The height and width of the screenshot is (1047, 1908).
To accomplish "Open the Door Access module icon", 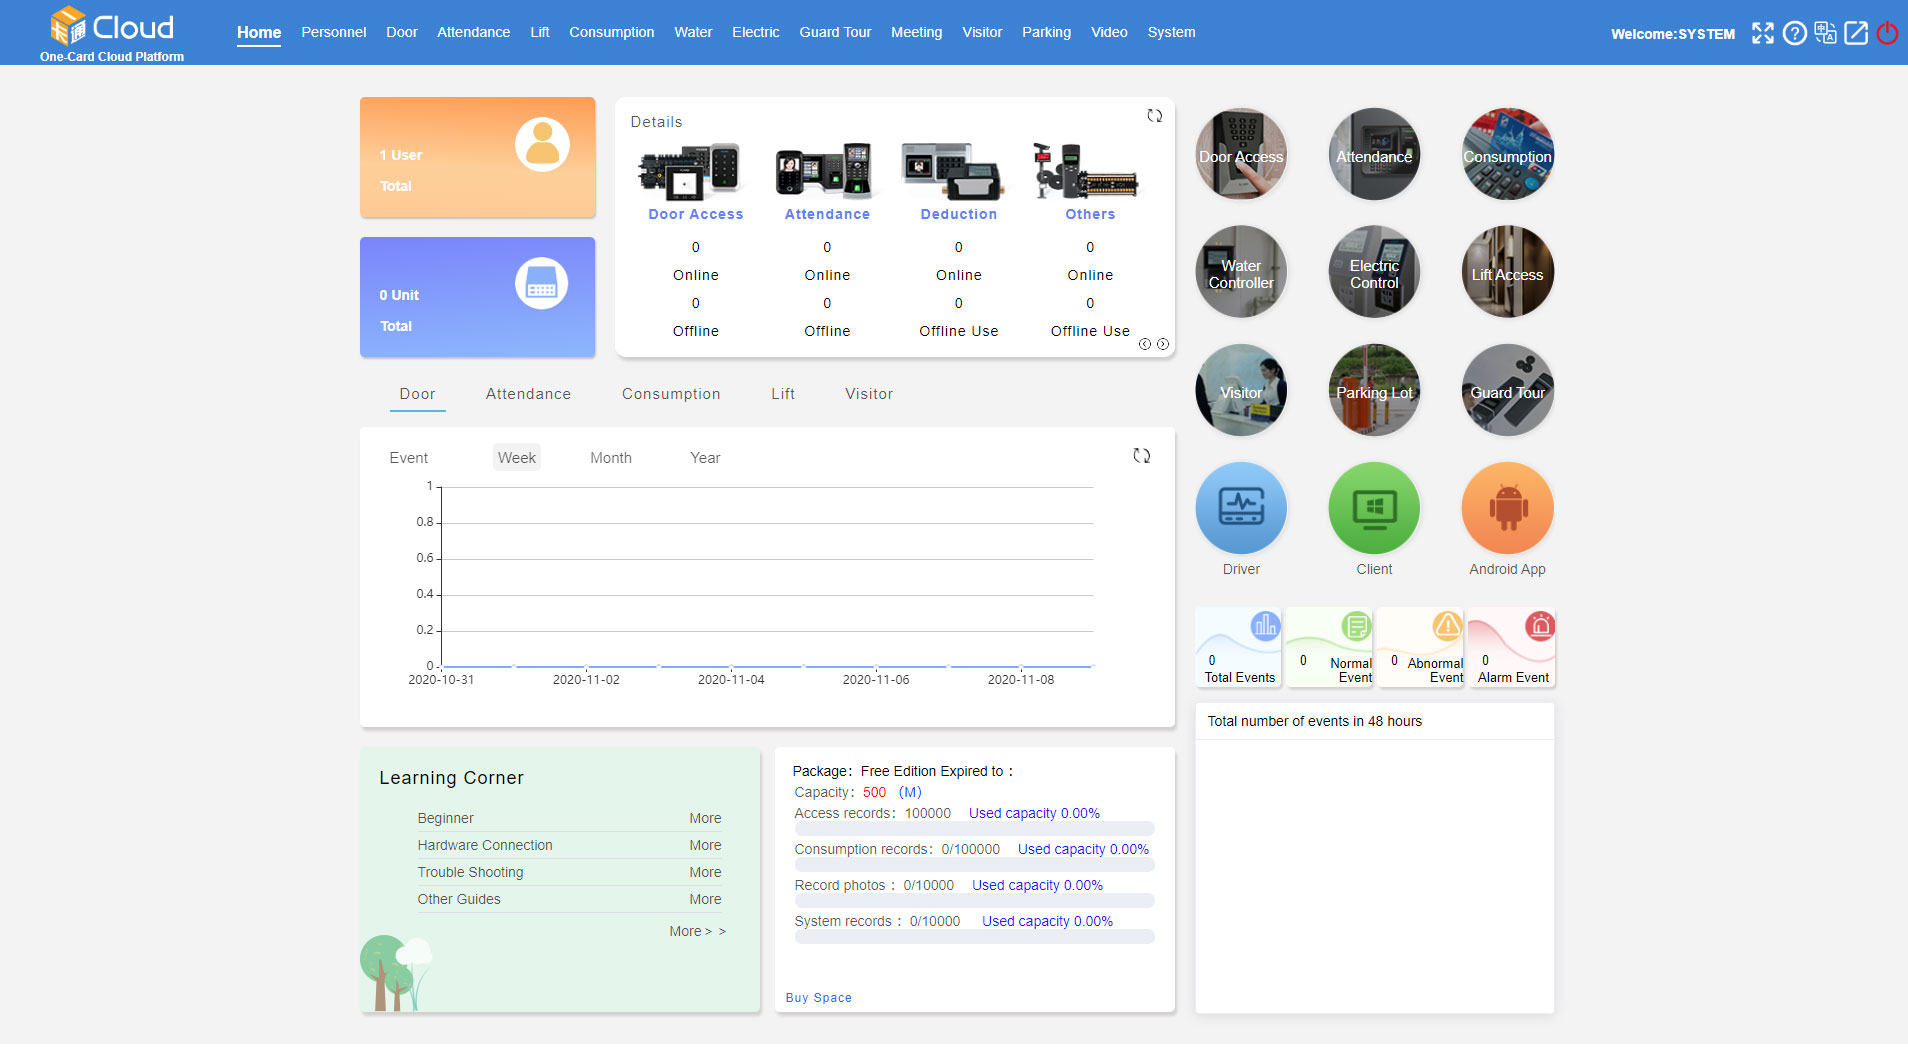I will pos(1240,155).
